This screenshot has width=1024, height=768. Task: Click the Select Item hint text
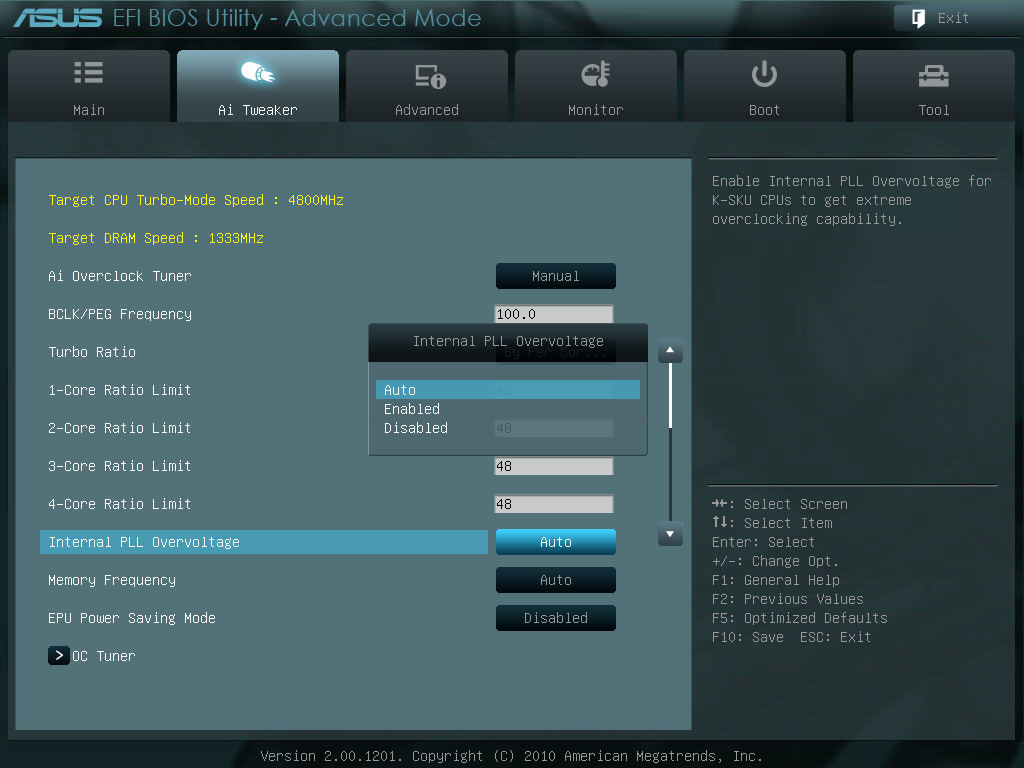coord(788,523)
